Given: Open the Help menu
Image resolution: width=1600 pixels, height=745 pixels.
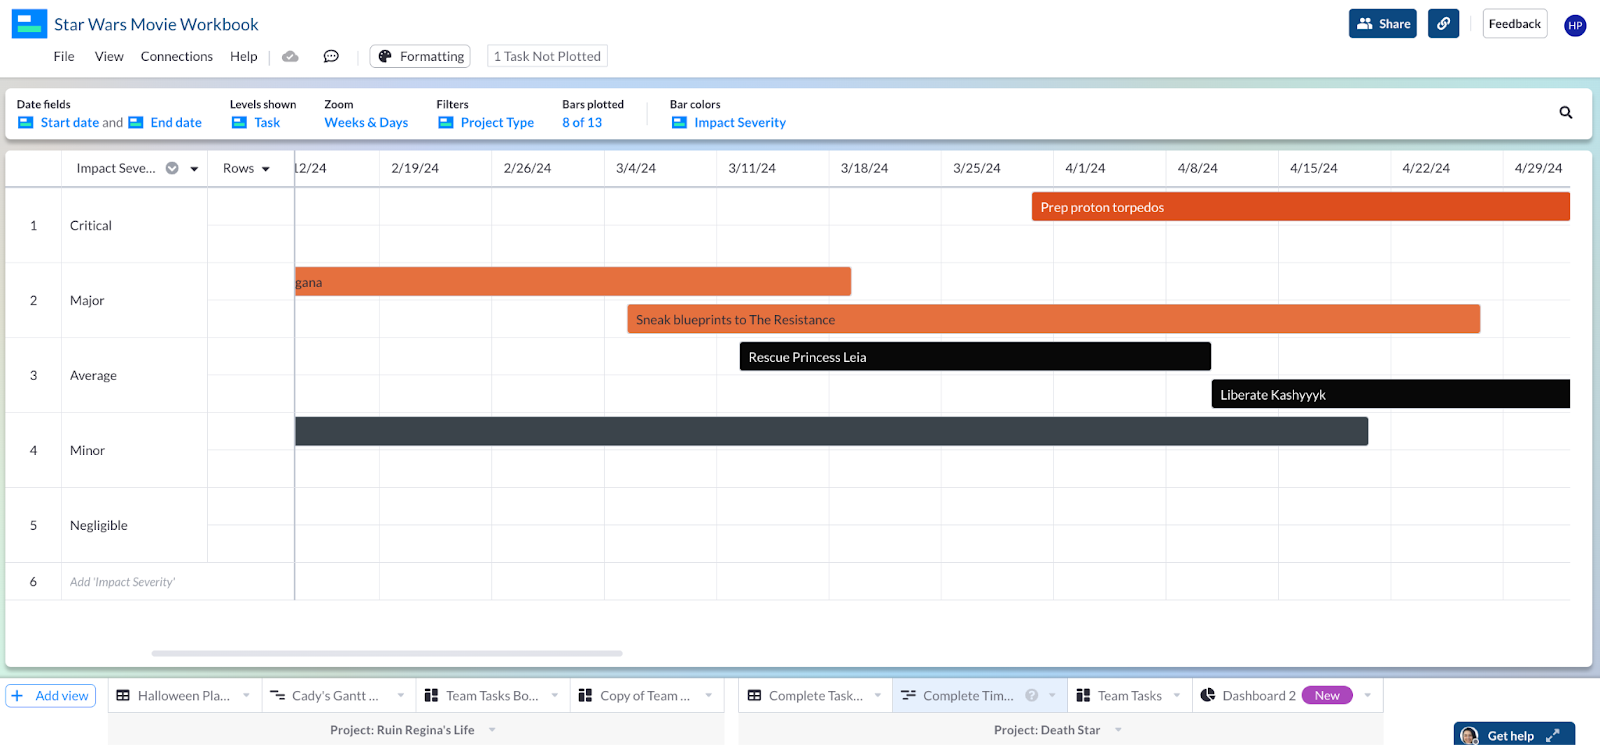Looking at the screenshot, I should [x=244, y=57].
